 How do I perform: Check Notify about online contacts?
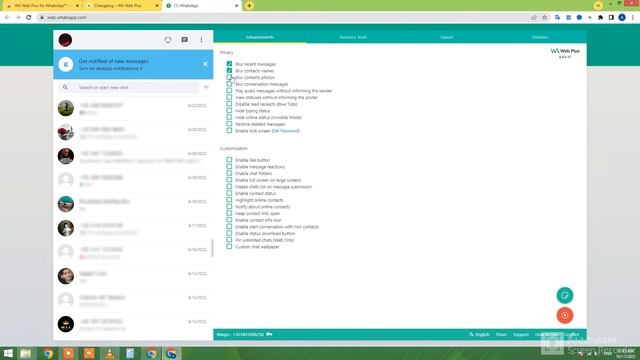(x=229, y=207)
